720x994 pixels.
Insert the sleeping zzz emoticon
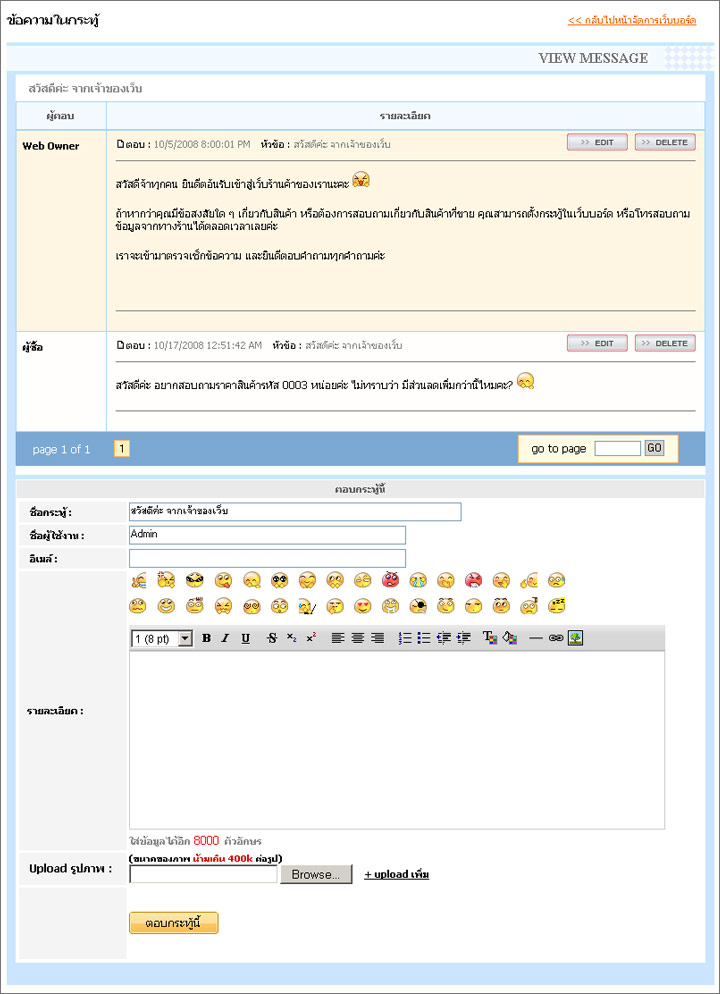tap(556, 606)
